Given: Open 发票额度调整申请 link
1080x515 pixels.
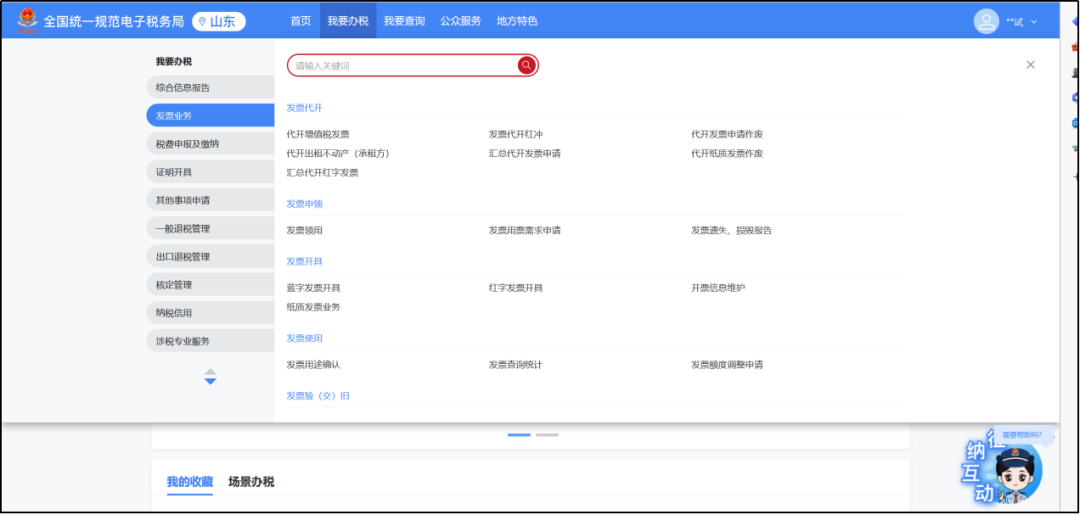Looking at the screenshot, I should click(727, 365).
